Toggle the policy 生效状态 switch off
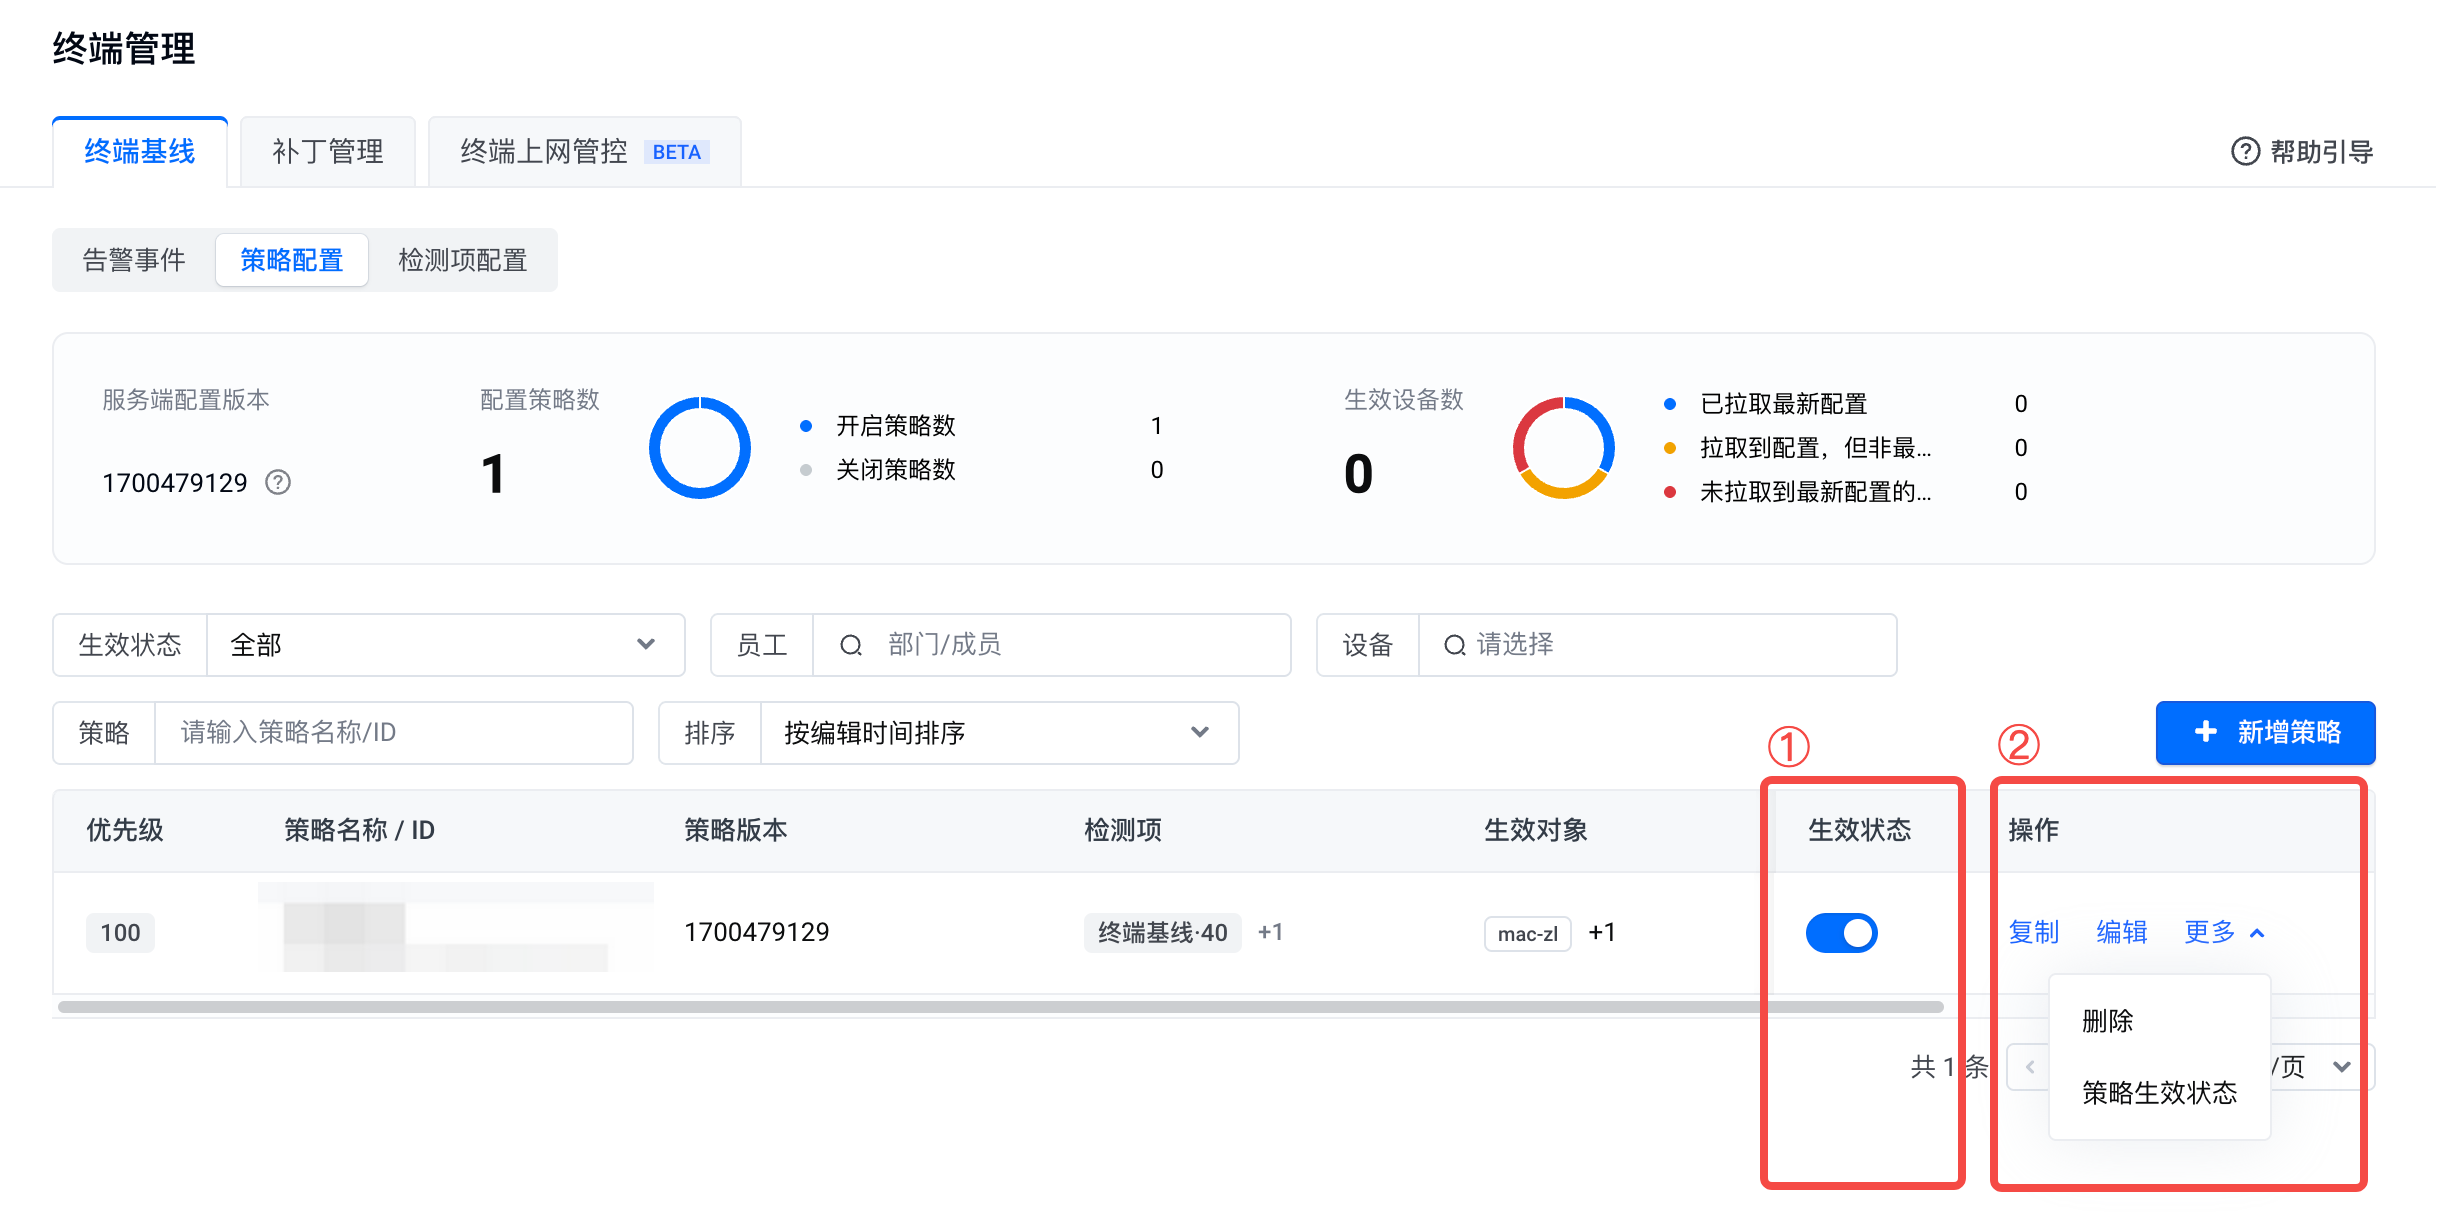The image size is (2446, 1226). [x=1841, y=932]
